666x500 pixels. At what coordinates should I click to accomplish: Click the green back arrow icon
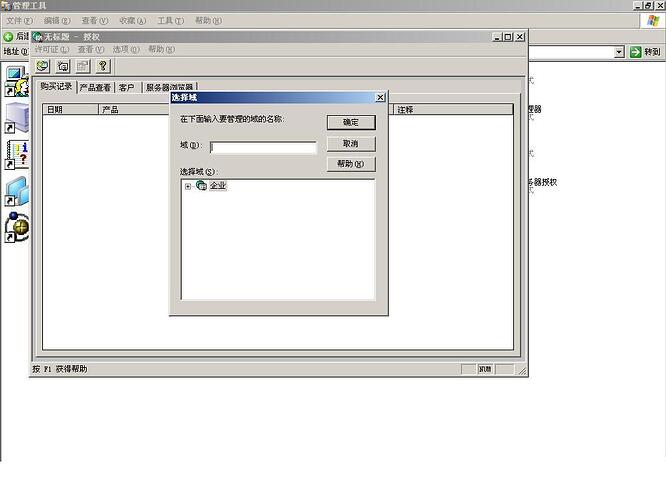coord(8,37)
